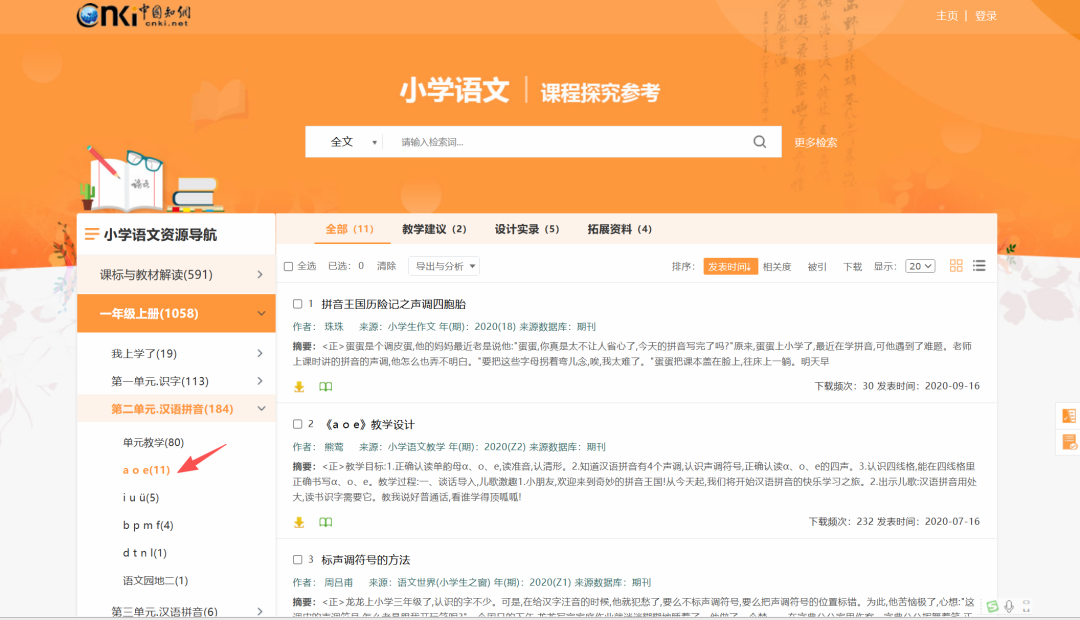1080x620 pixels.
Task: Download article 拼音王国历险记之声调四胞胎
Action: (x=299, y=386)
